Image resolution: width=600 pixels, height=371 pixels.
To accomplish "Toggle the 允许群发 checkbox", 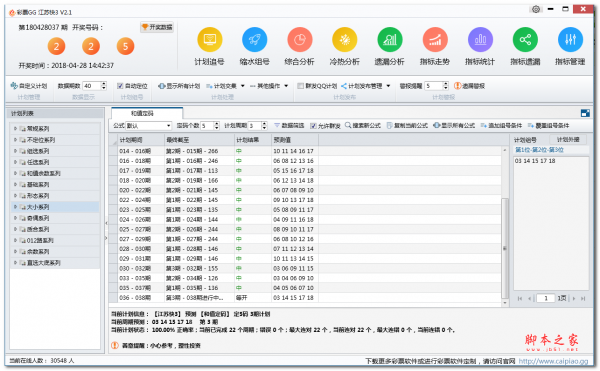I will point(313,126).
